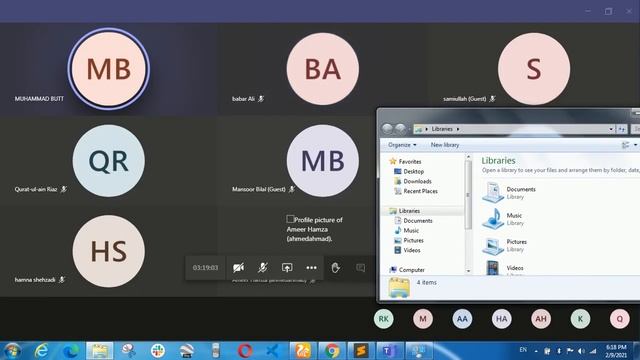Click the Libraries address bar breadcrumb

pos(442,129)
